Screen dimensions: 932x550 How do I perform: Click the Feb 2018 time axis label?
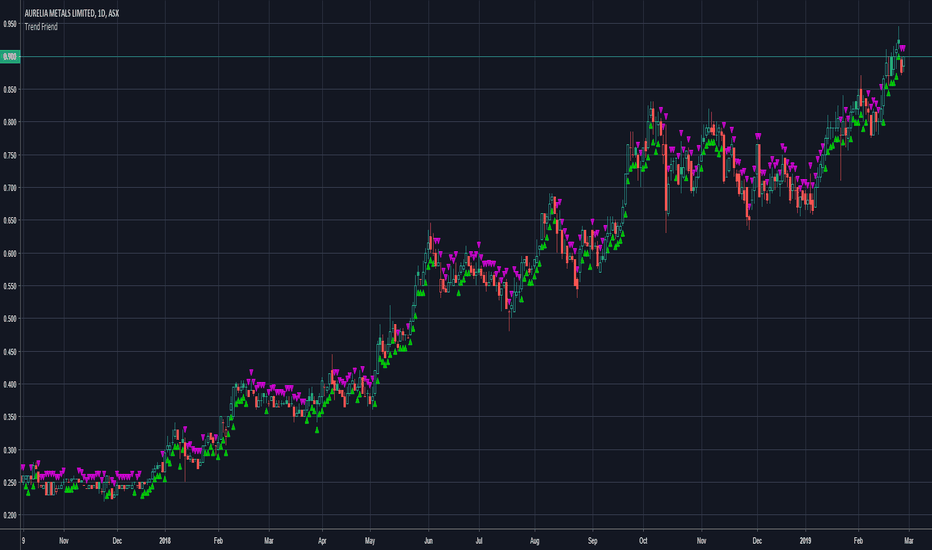218,541
